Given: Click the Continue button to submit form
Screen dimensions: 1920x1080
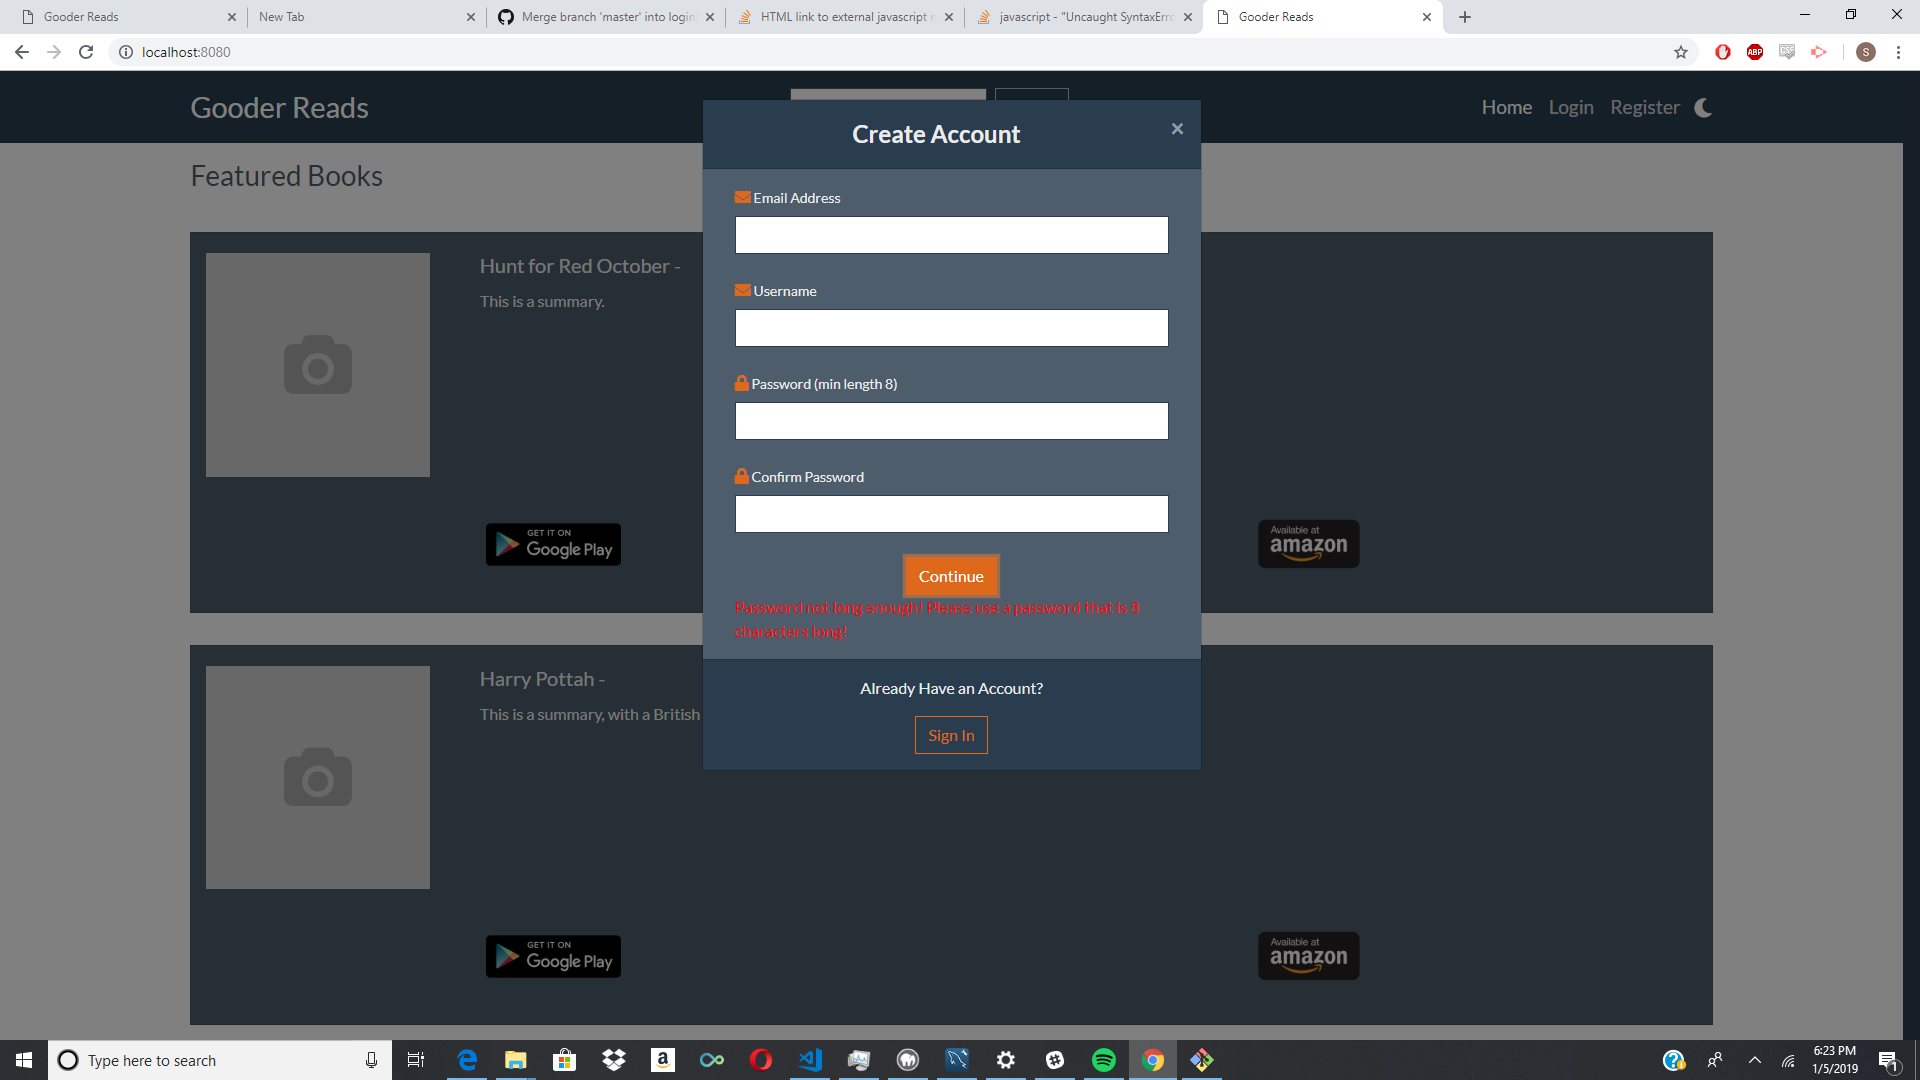Looking at the screenshot, I should tap(951, 576).
